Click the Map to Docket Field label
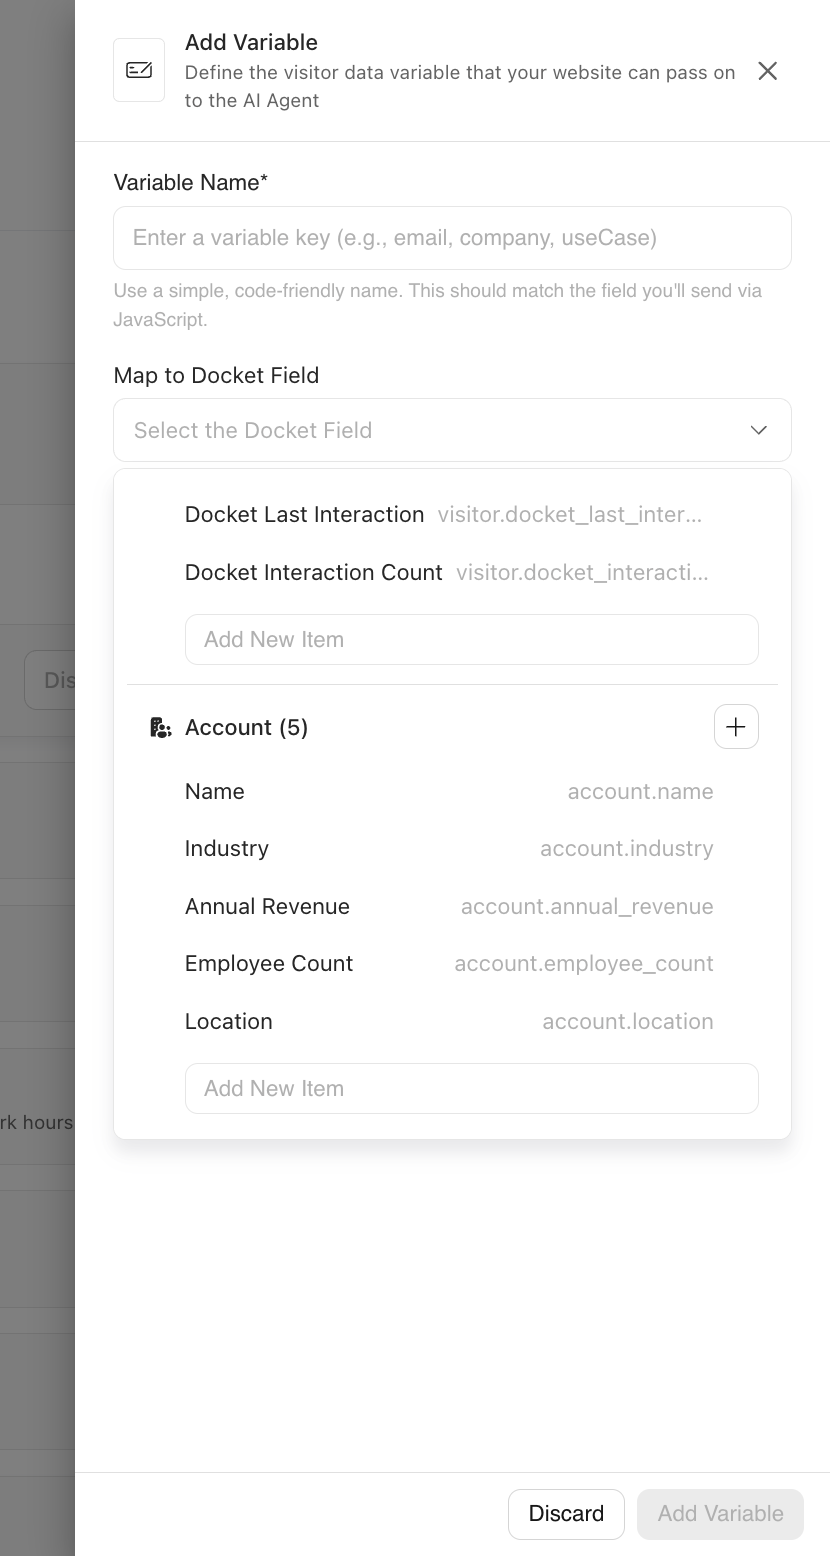The height and width of the screenshot is (1556, 830). point(216,376)
